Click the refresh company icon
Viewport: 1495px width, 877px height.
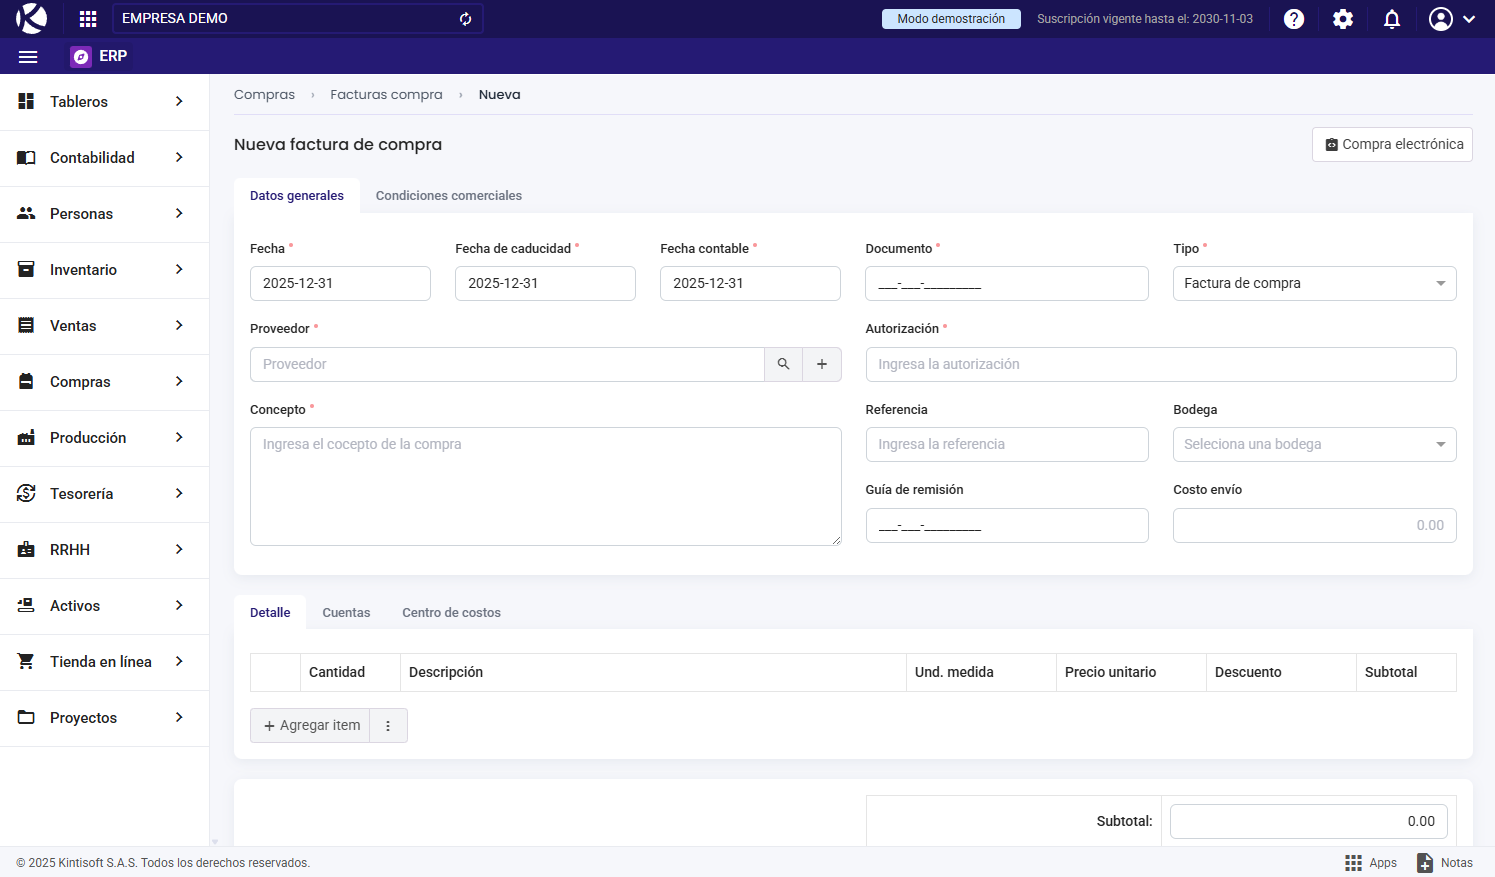click(465, 19)
